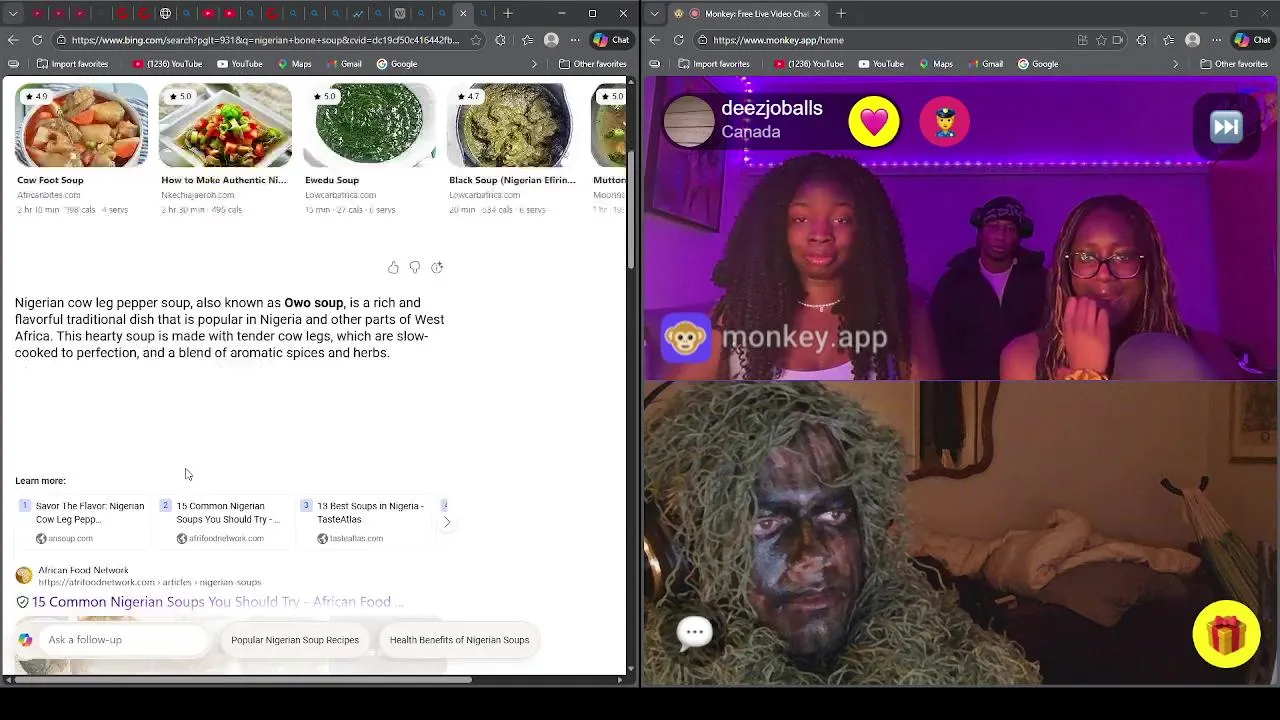Open Extensions in the Monkey window
The width and height of the screenshot is (1280, 720).
point(1142,40)
